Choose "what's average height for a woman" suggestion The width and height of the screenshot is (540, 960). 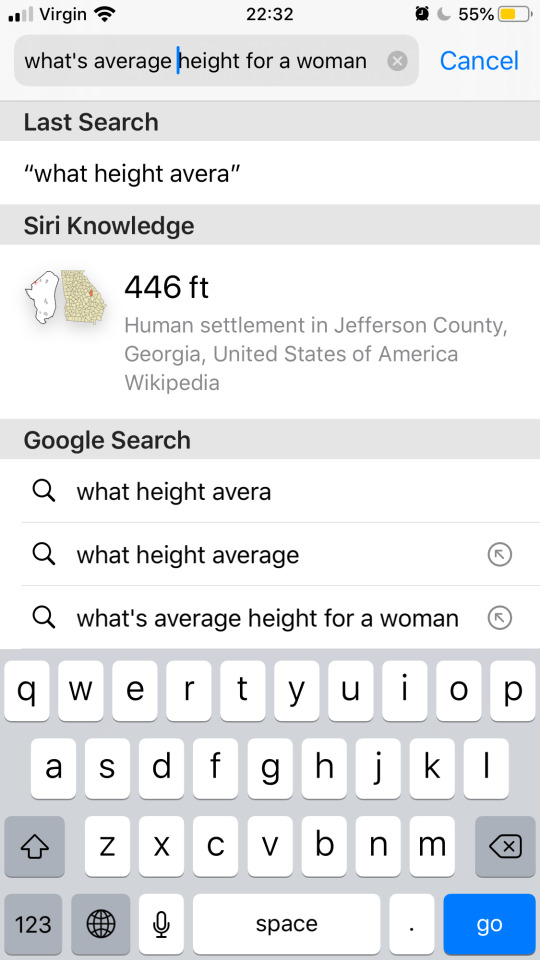click(270, 618)
